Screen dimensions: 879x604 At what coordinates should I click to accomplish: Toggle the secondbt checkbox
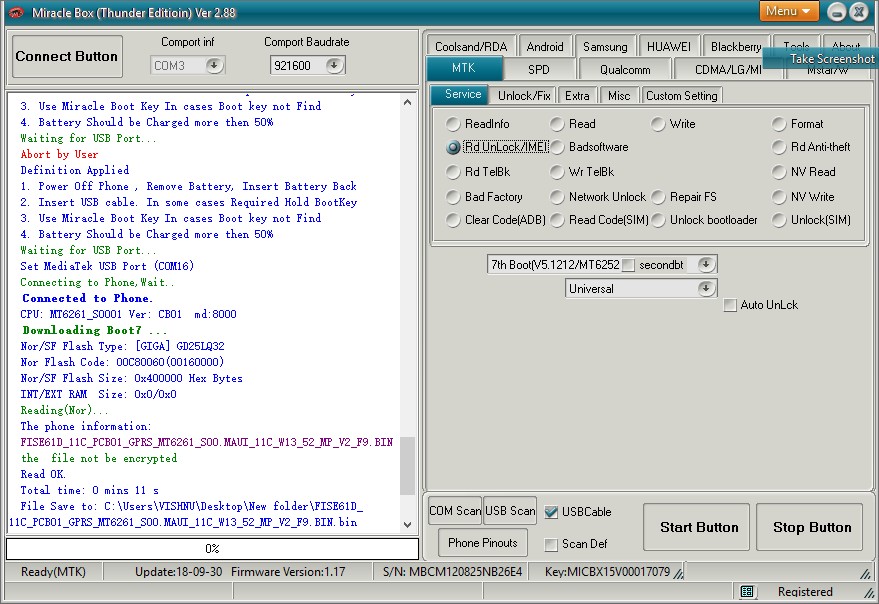(x=628, y=265)
